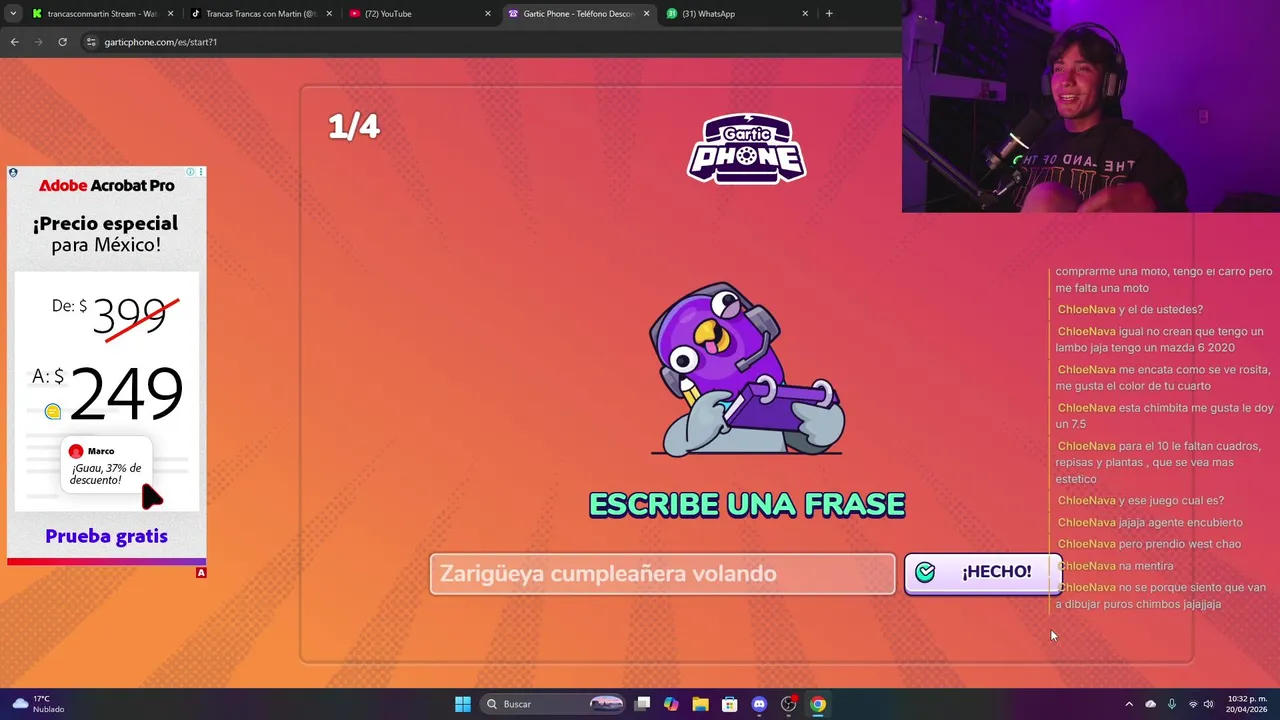1280x720 pixels.
Task: Click the address bar URL garticphone.com
Action: [x=160, y=42]
